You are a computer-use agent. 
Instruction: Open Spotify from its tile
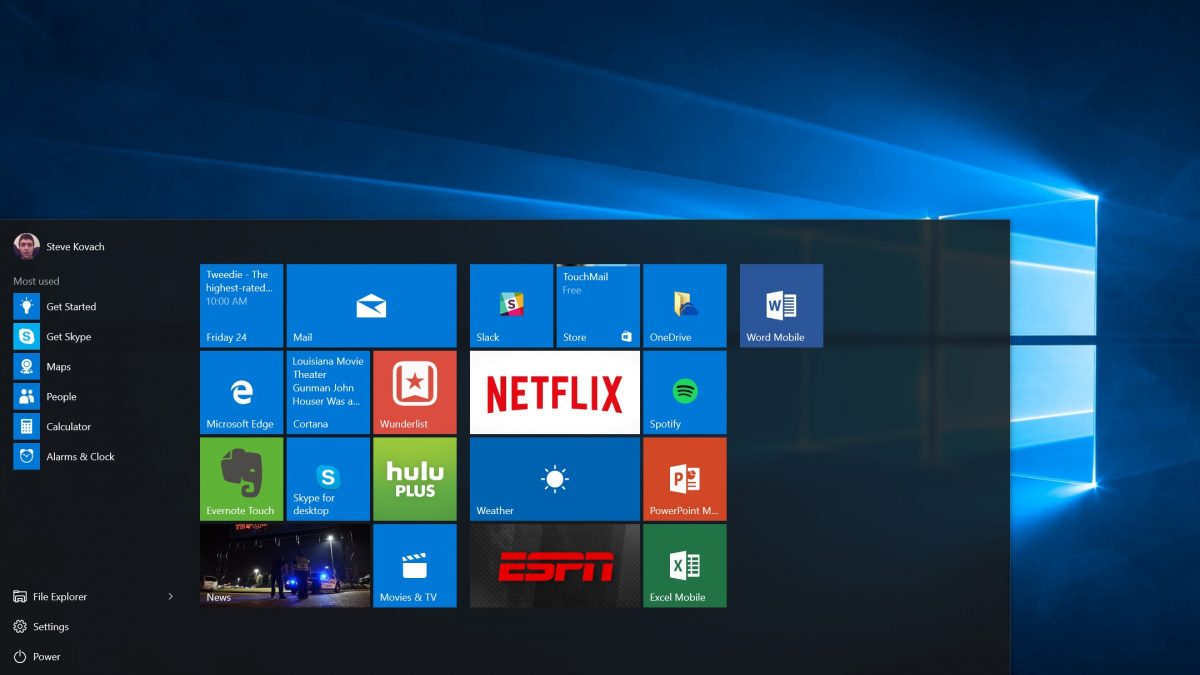[684, 392]
